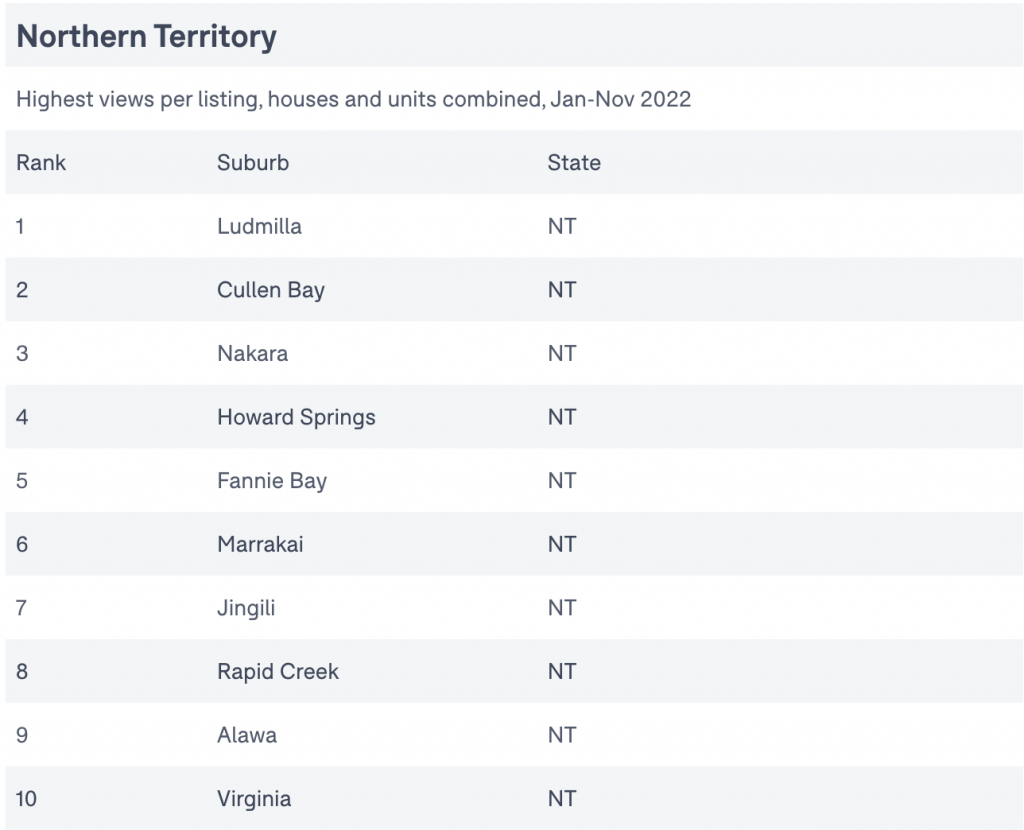Image resolution: width=1024 pixels, height=830 pixels.
Task: Select the Rapid Creek suburb cell
Action: 278,671
